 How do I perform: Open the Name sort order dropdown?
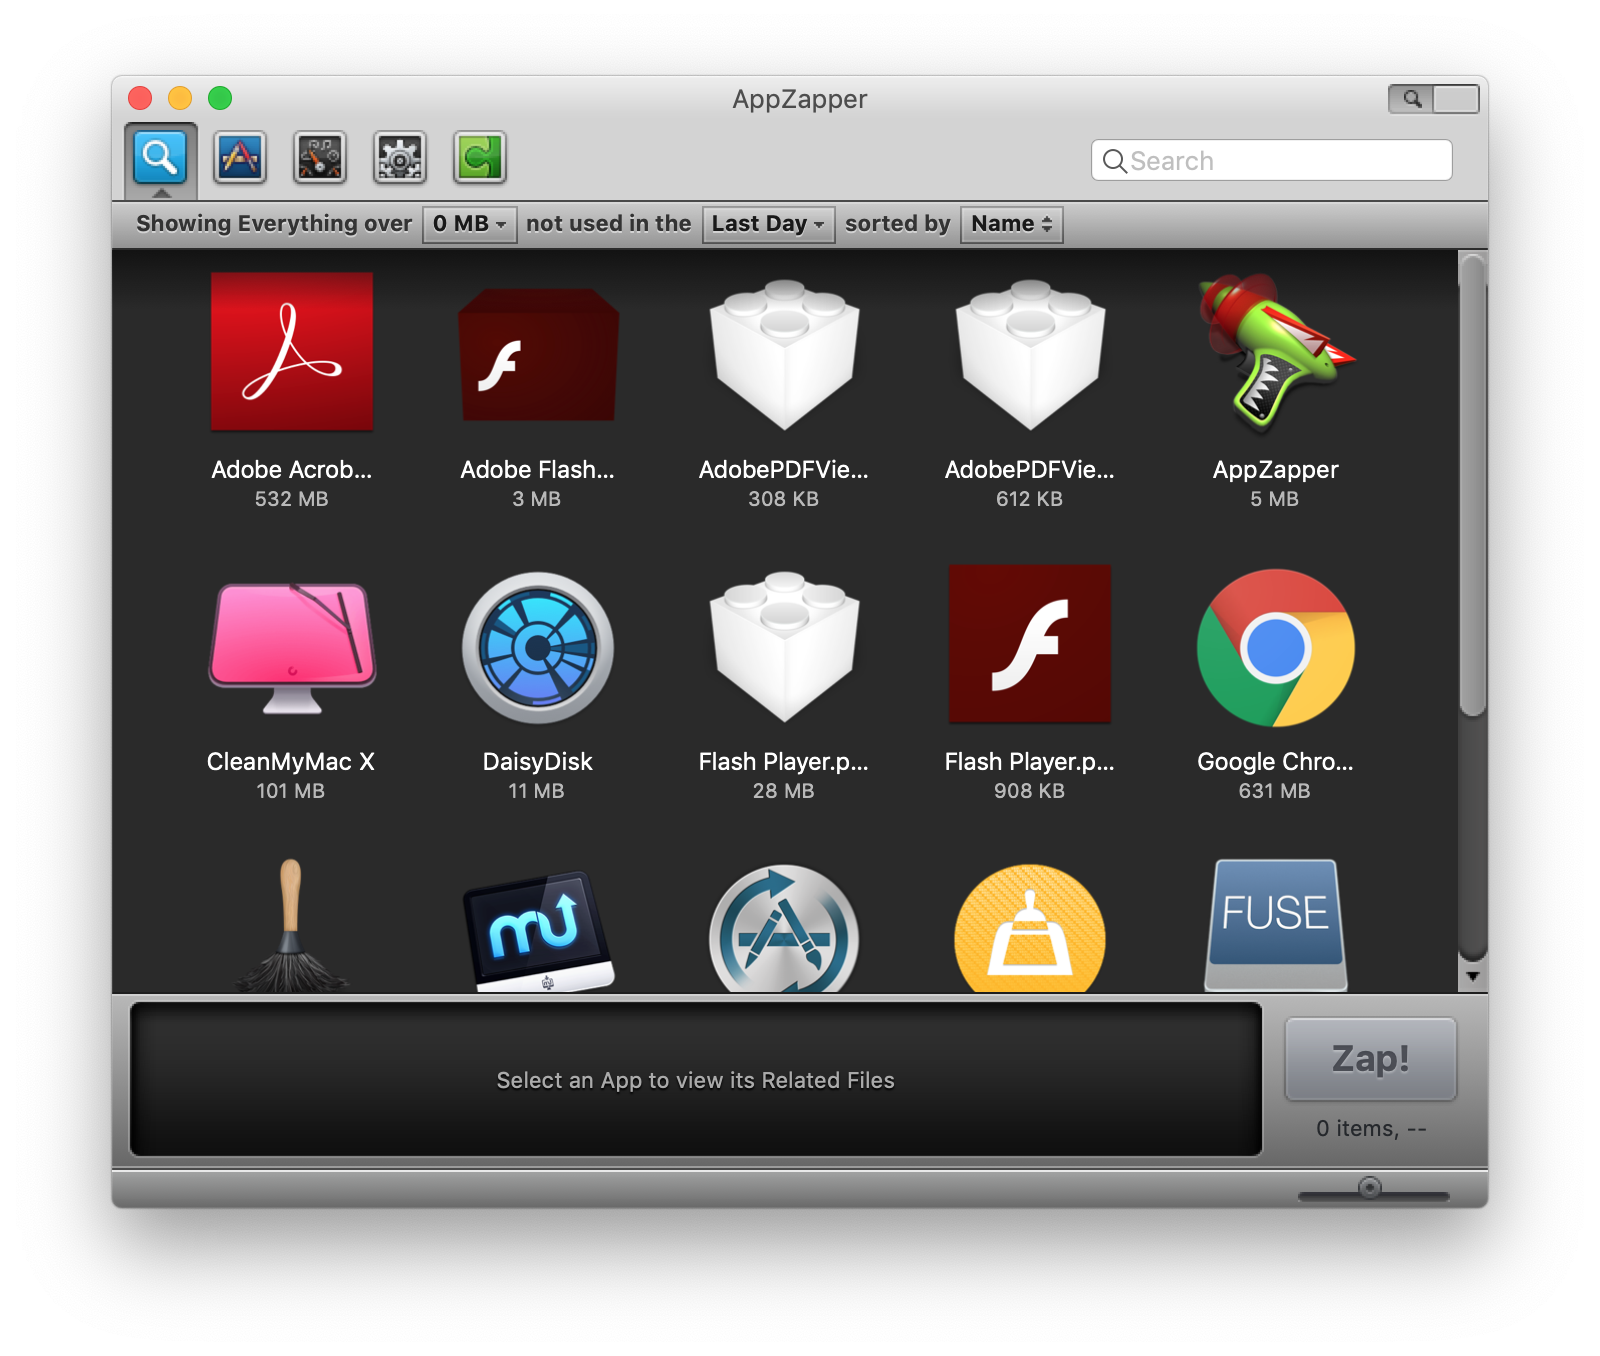pyautogui.click(x=1011, y=224)
